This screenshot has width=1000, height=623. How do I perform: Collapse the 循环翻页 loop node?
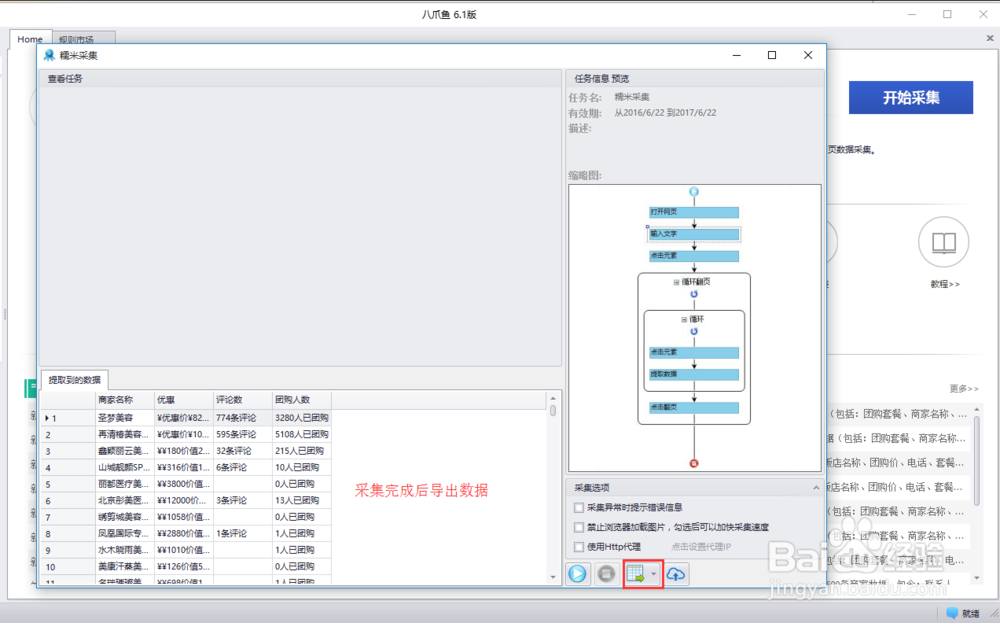677,282
